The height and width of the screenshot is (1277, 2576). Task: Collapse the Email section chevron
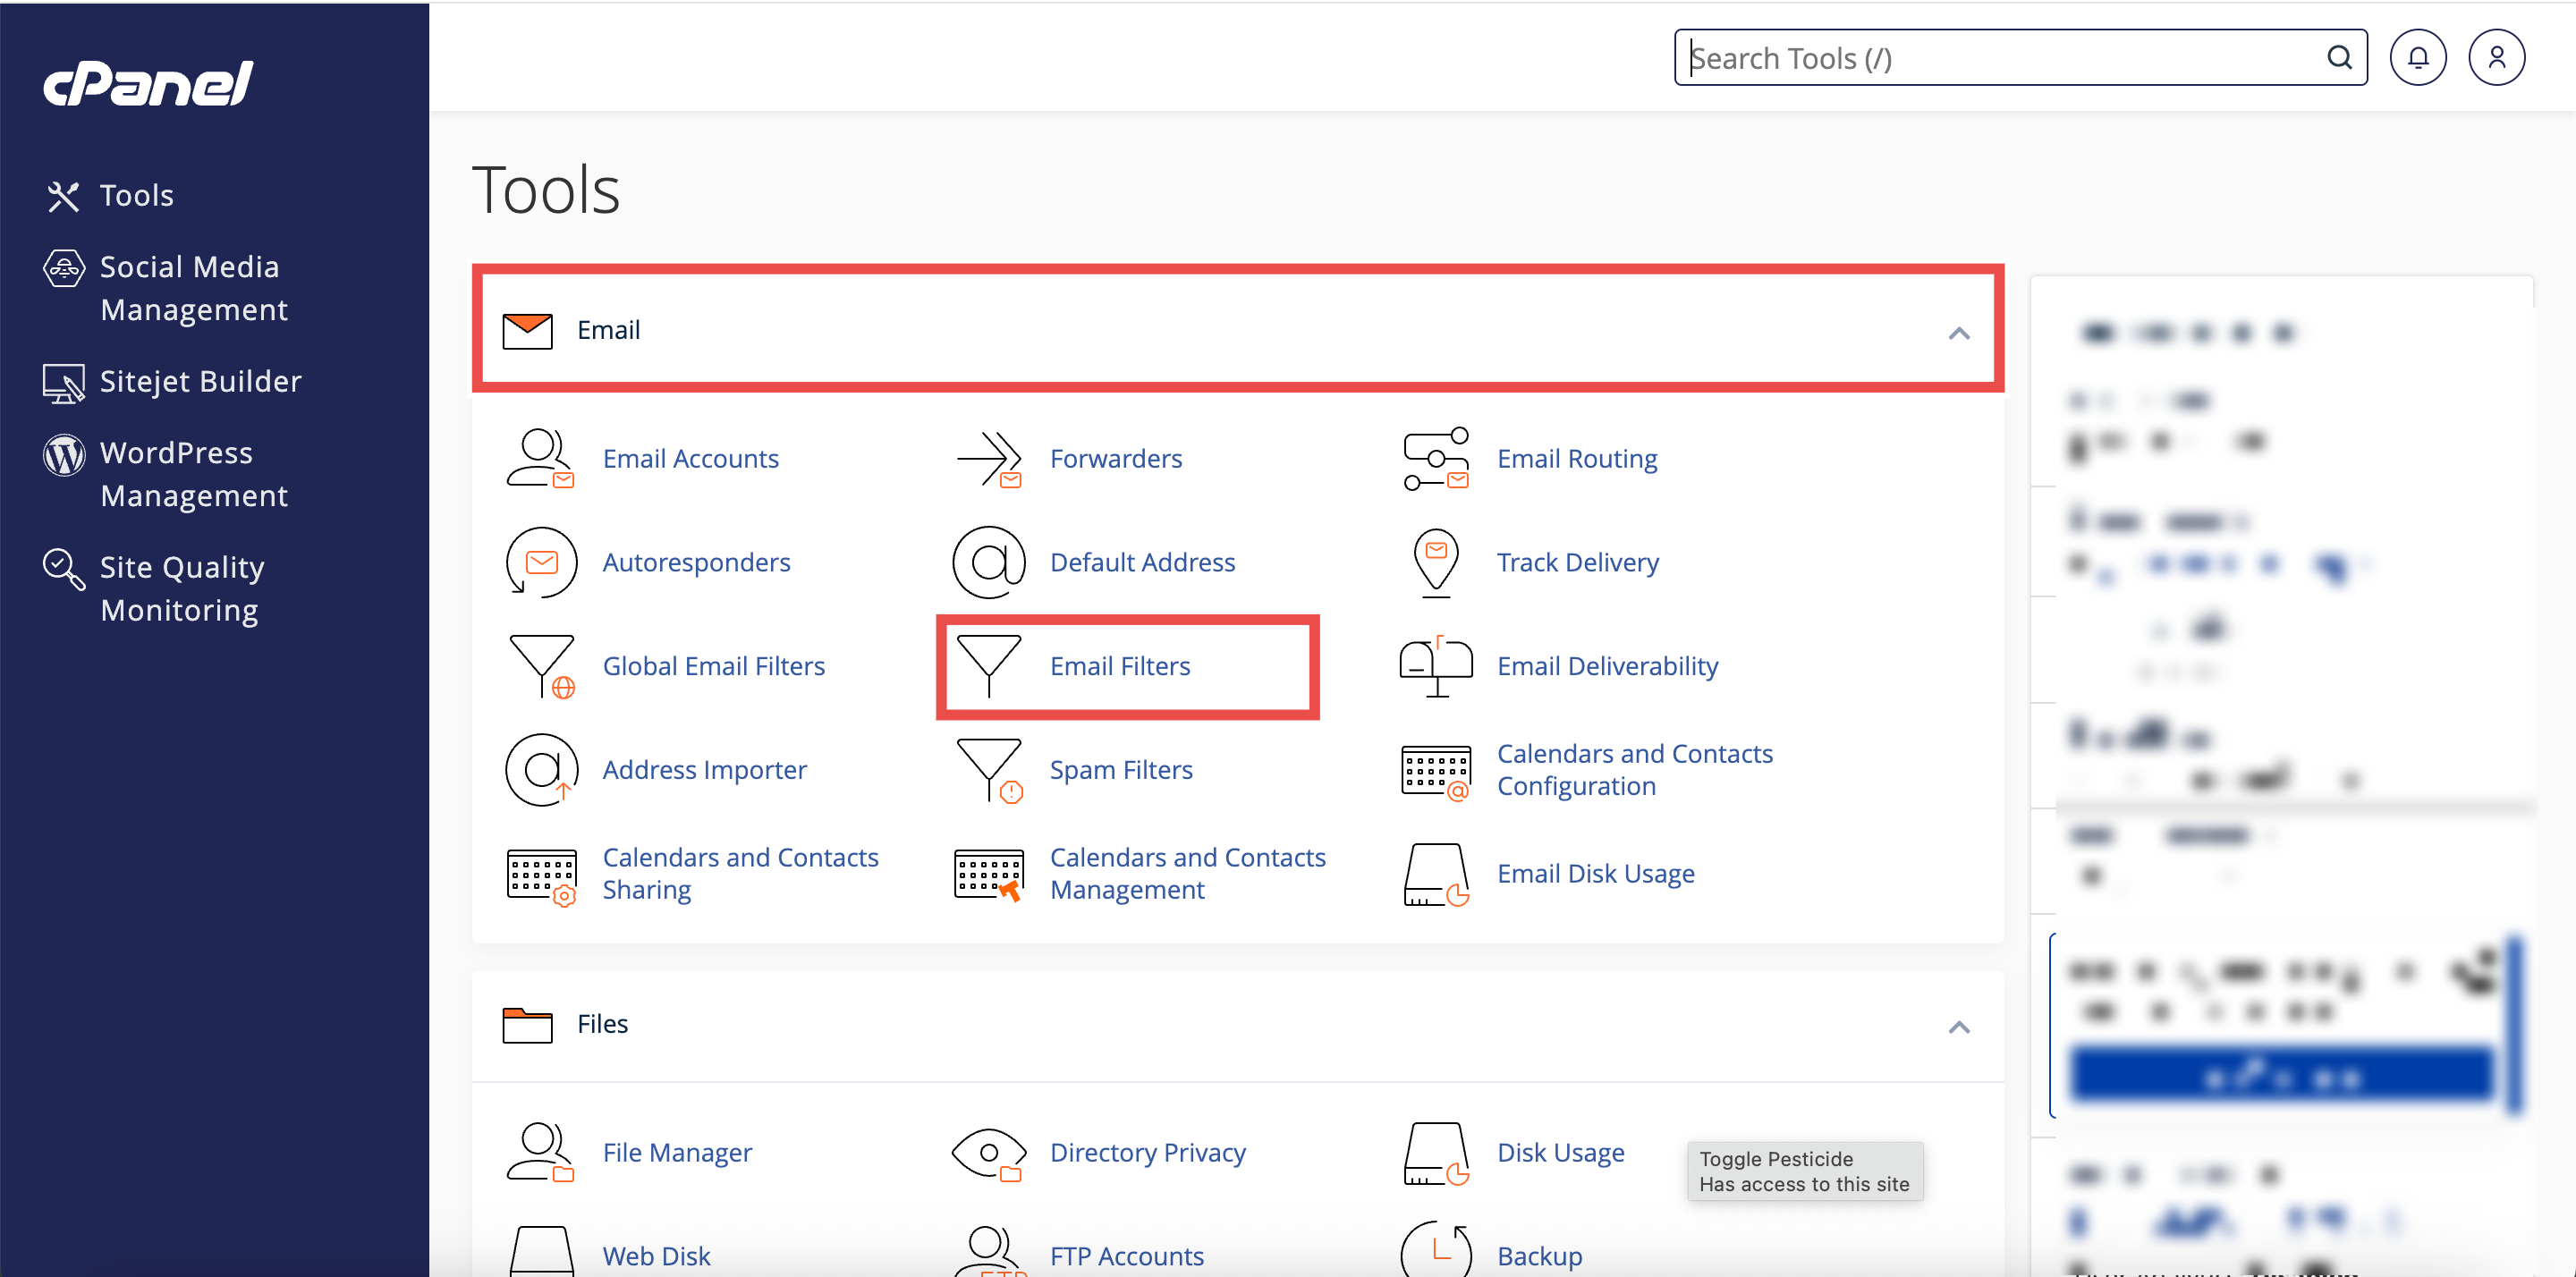[x=1958, y=333]
